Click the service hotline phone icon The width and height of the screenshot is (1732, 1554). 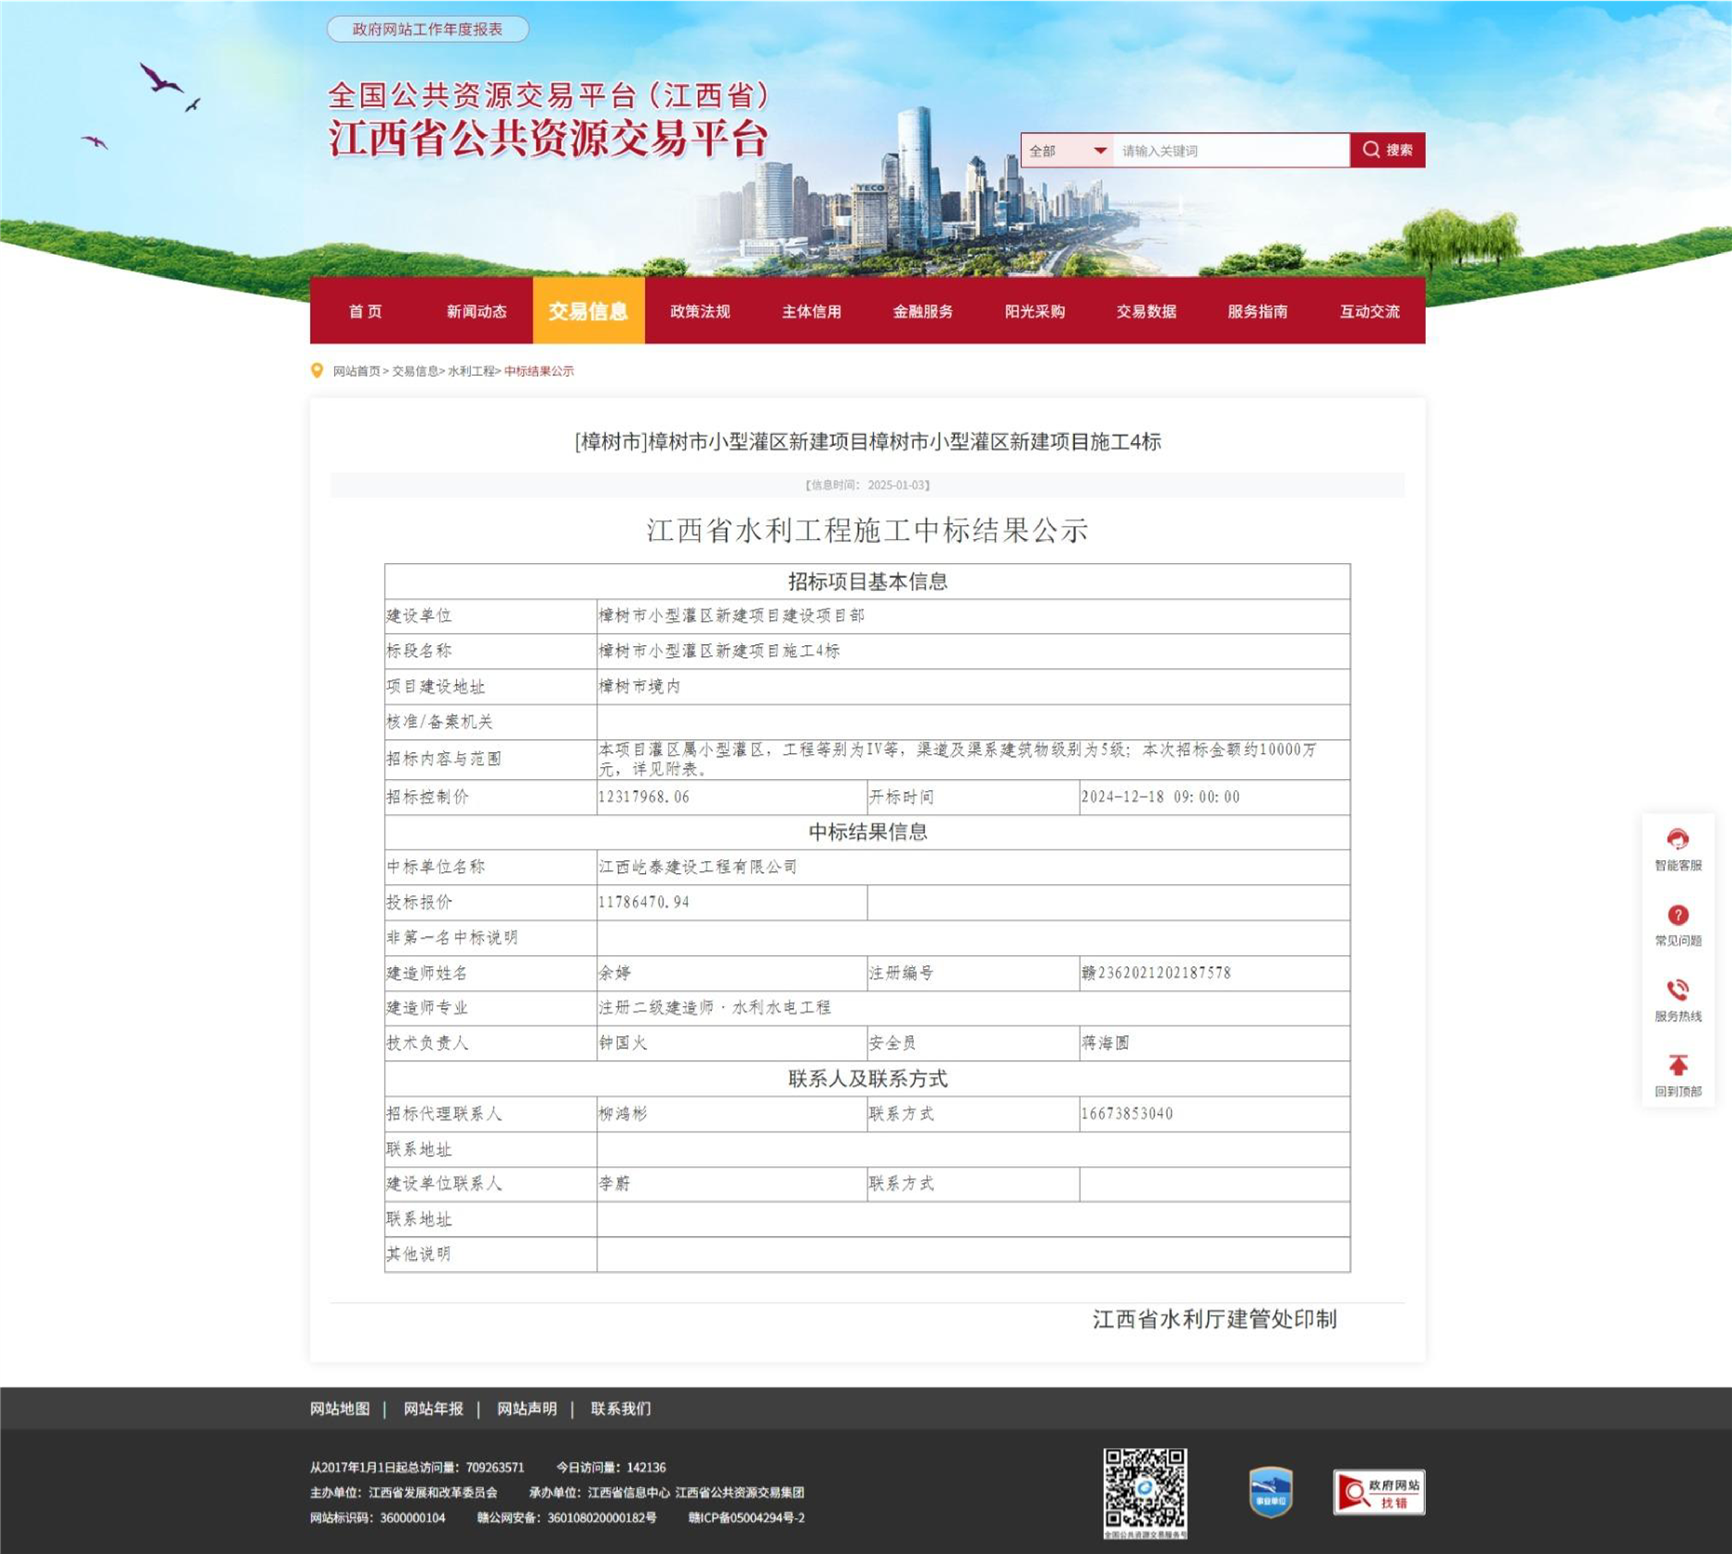(x=1677, y=991)
